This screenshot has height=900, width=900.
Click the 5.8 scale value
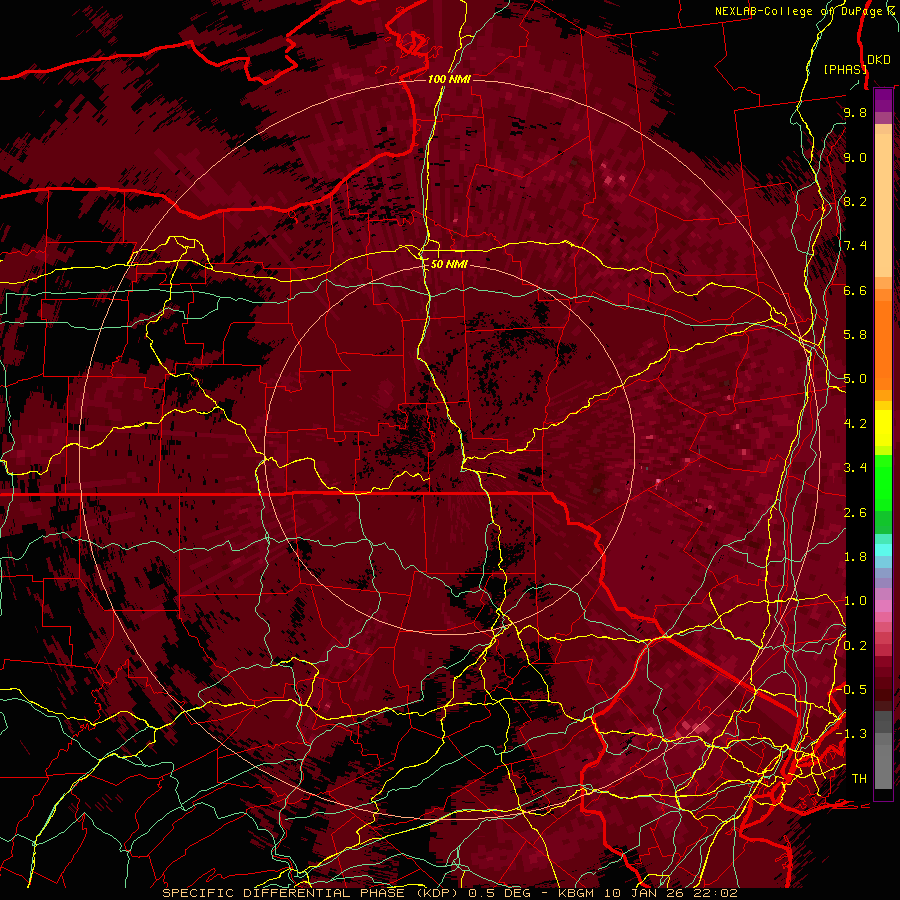tap(855, 335)
